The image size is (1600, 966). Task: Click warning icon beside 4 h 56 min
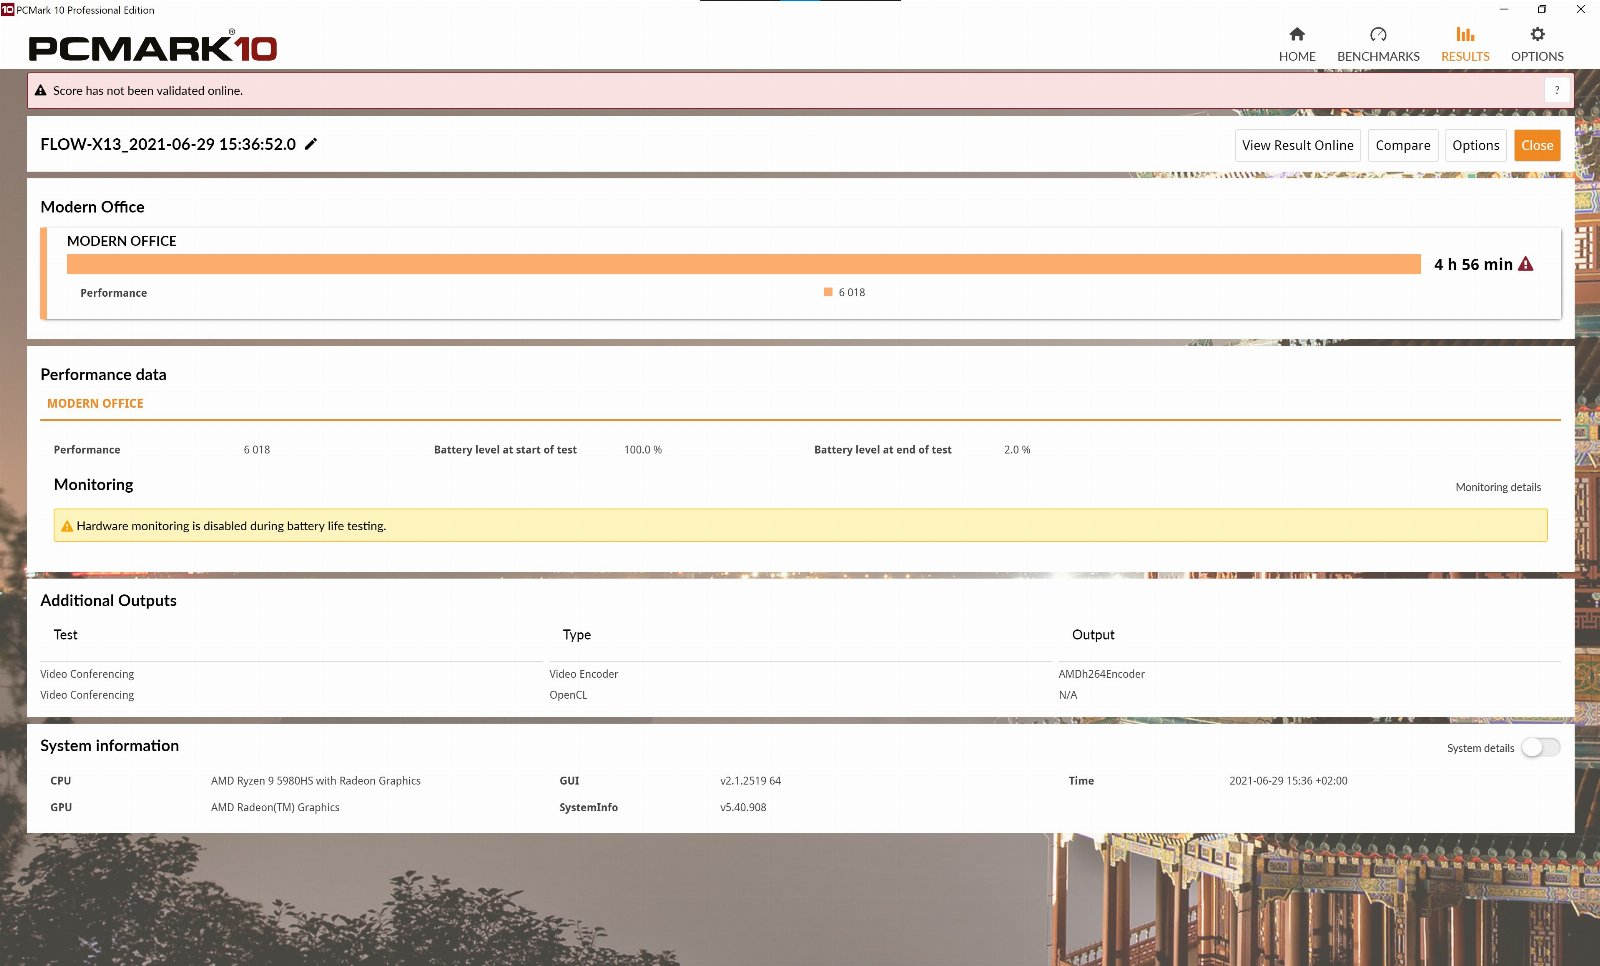(1526, 264)
